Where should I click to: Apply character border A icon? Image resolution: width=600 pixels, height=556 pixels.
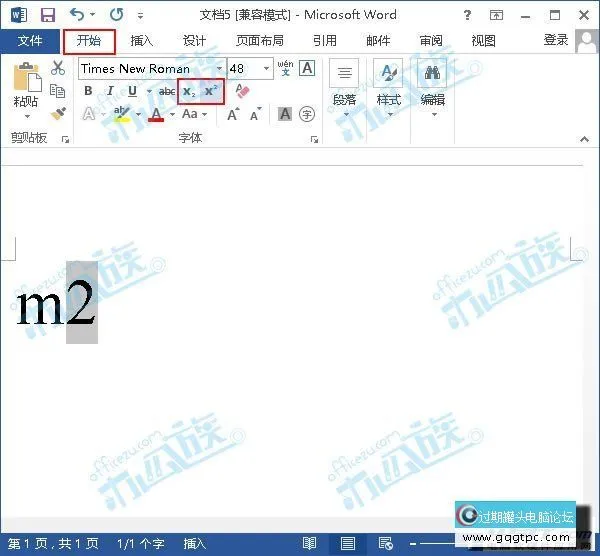pyautogui.click(x=307, y=68)
